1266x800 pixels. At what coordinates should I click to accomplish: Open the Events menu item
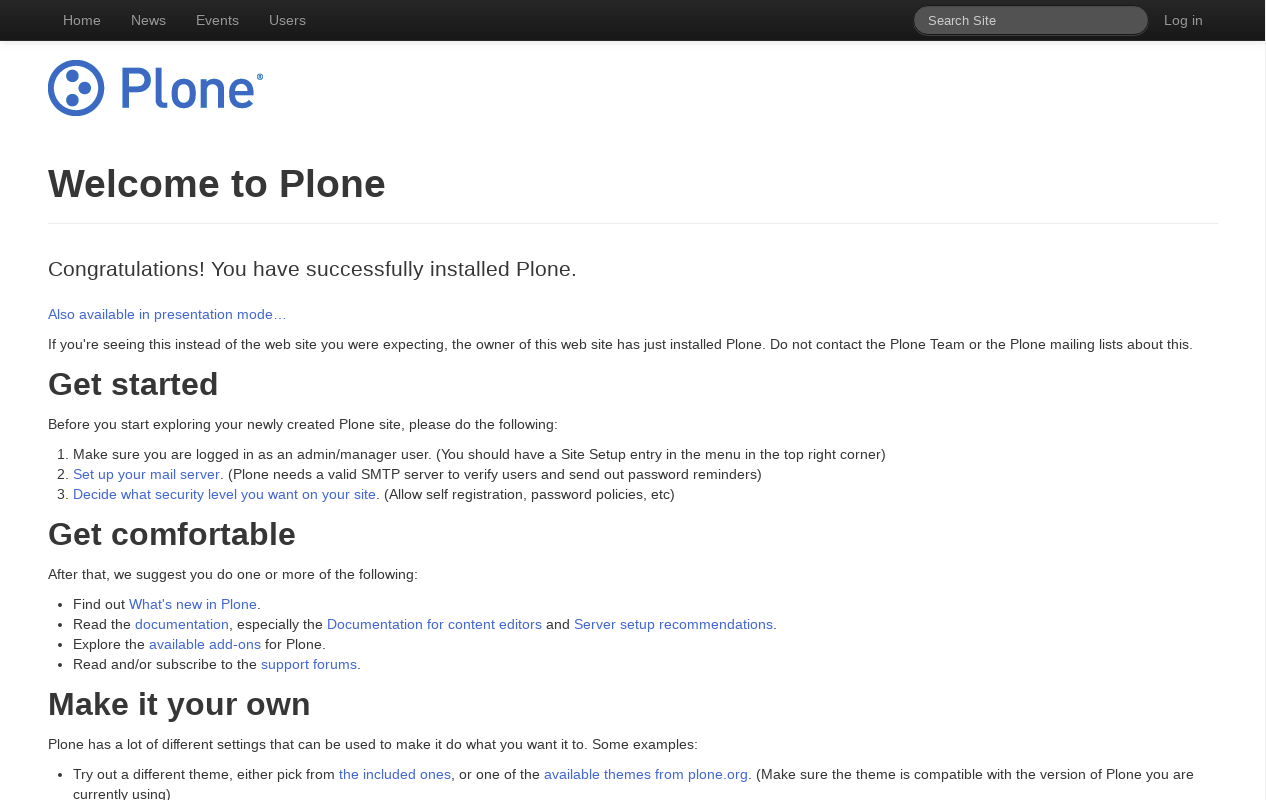tap(217, 20)
